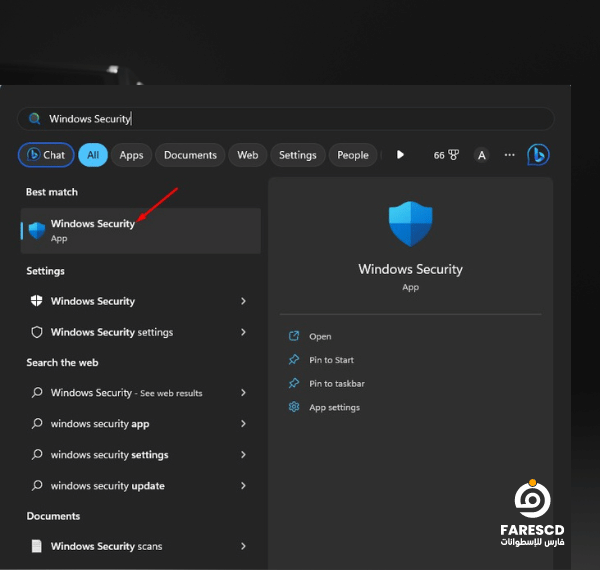Click the gear icon beside App settings
Image resolution: width=600 pixels, height=570 pixels.
tap(294, 407)
